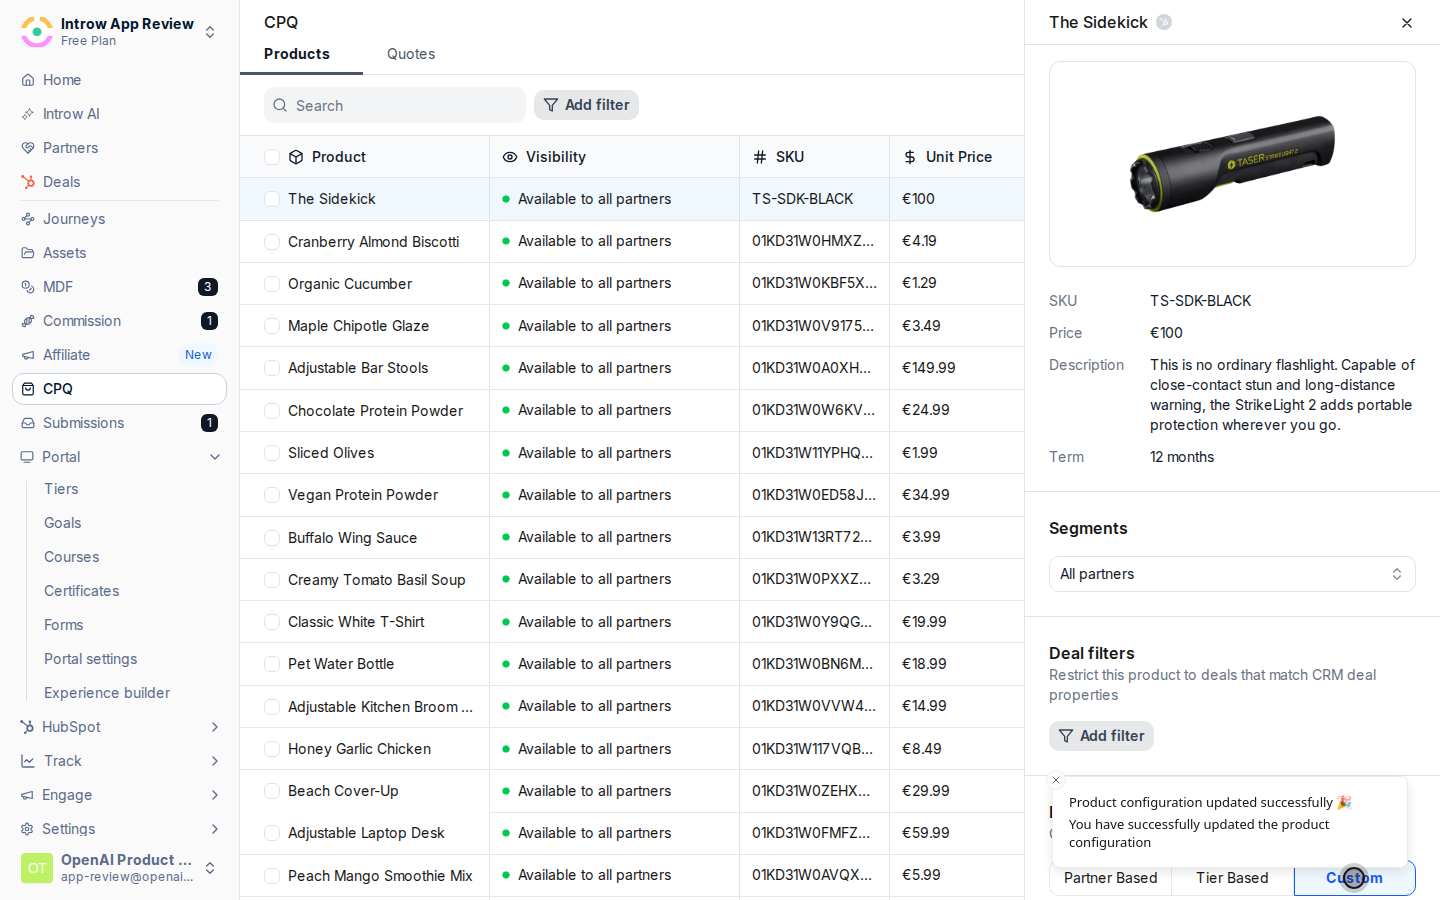This screenshot has height=900, width=1440.
Task: Open the Home sidebar icon
Action: pyautogui.click(x=28, y=80)
